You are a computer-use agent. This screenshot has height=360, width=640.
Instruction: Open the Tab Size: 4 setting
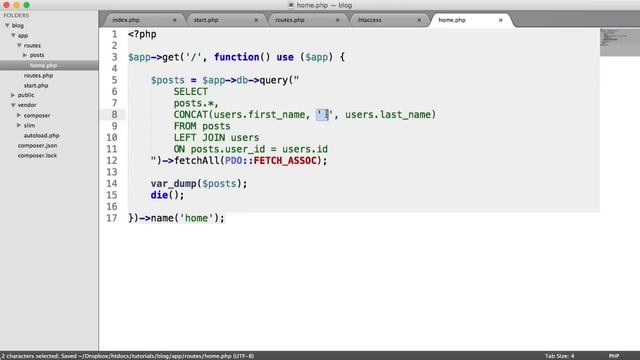559,356
